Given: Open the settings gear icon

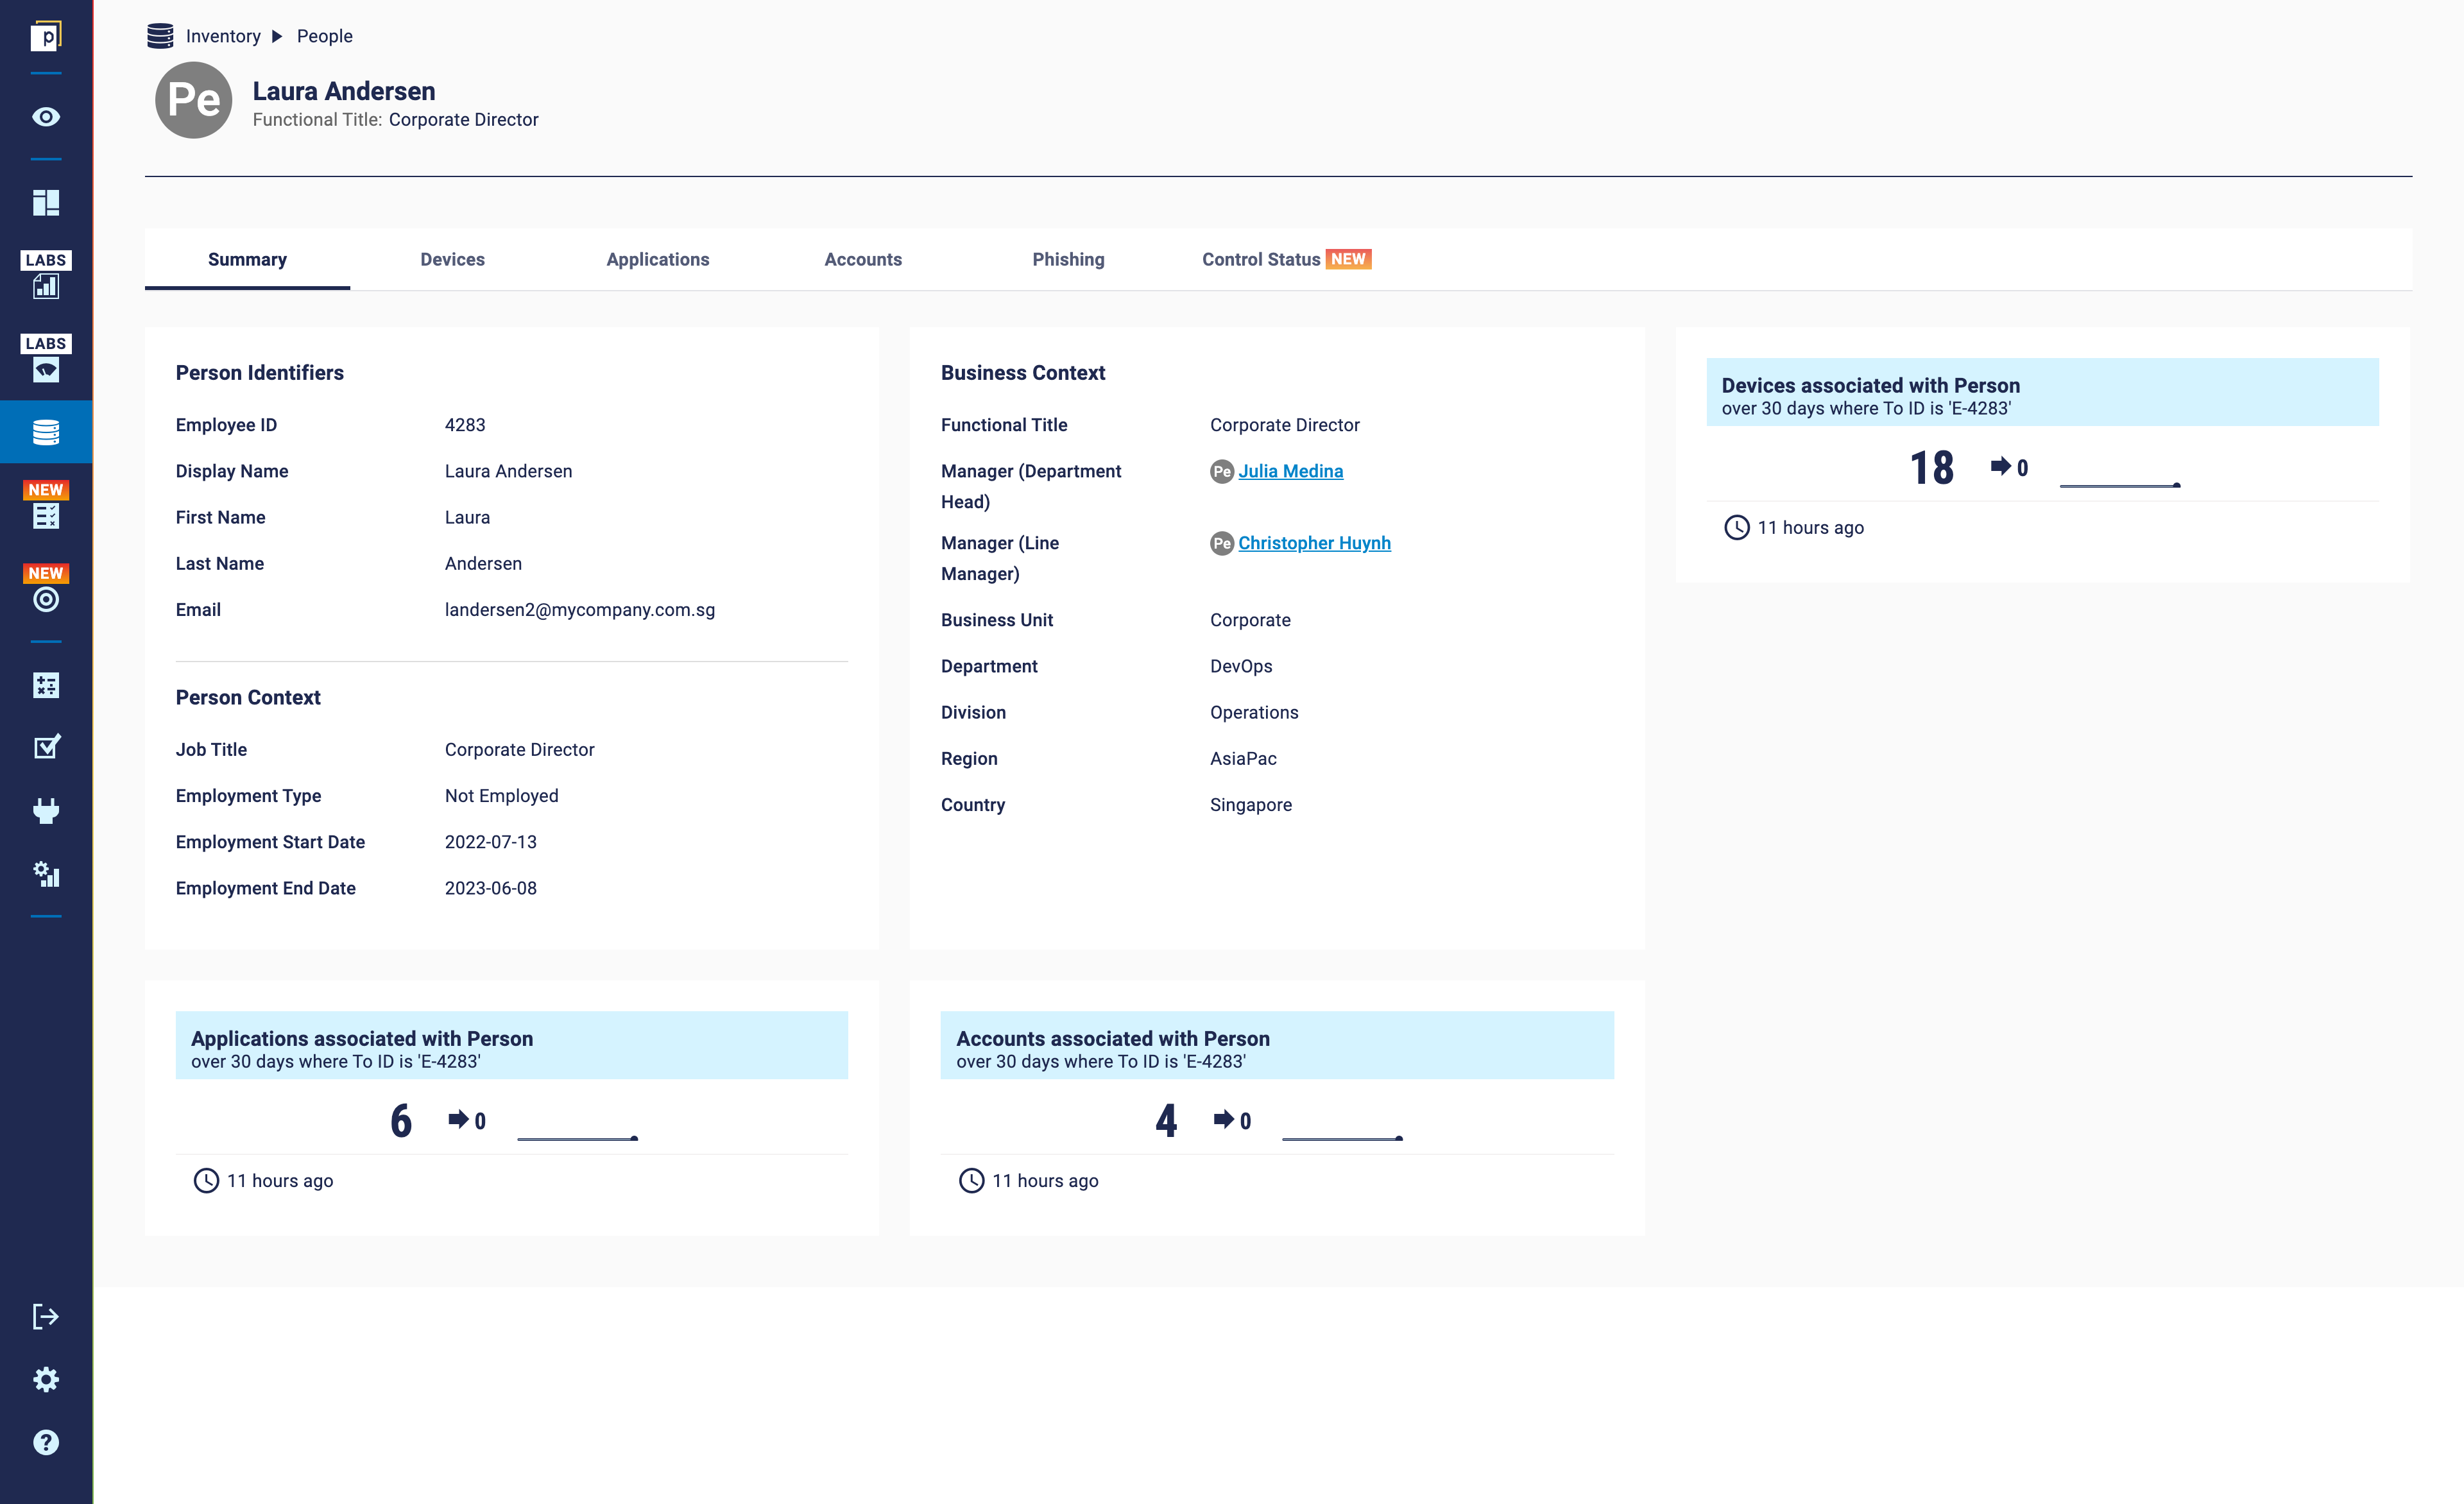Looking at the screenshot, I should coord(46,1379).
